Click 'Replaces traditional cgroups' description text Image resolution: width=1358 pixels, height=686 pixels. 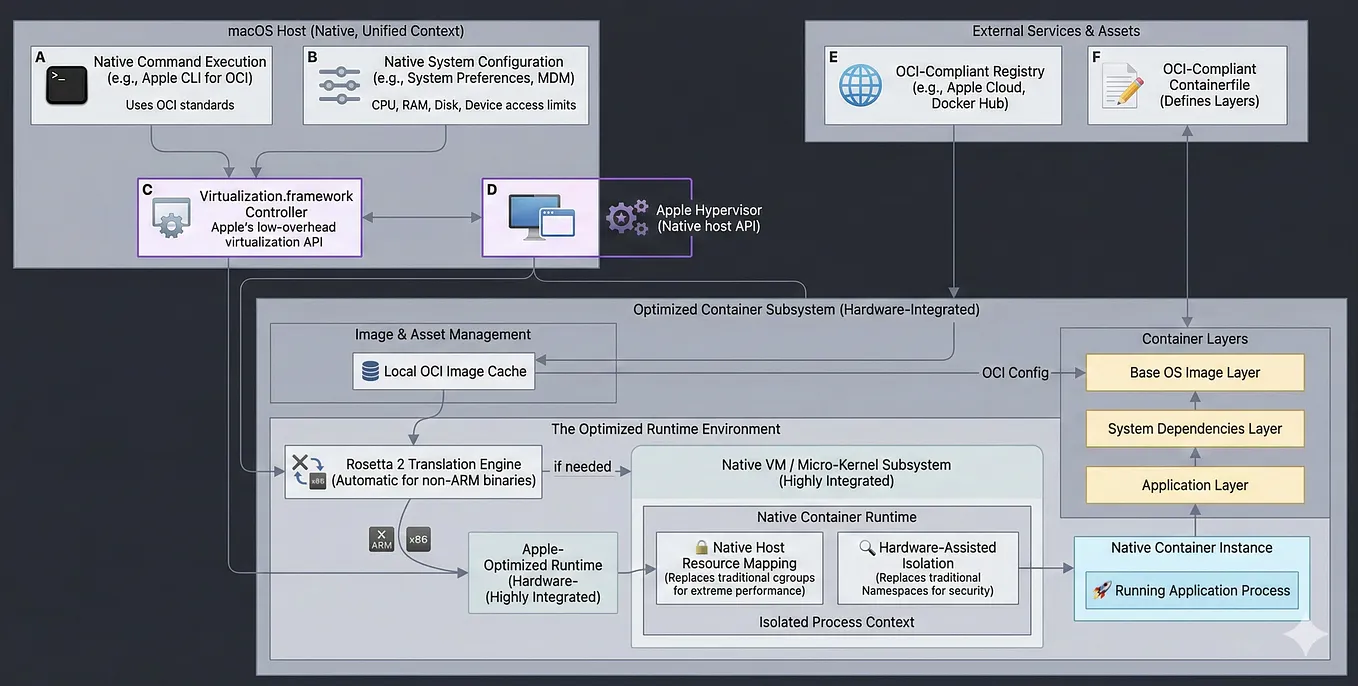click(740, 584)
